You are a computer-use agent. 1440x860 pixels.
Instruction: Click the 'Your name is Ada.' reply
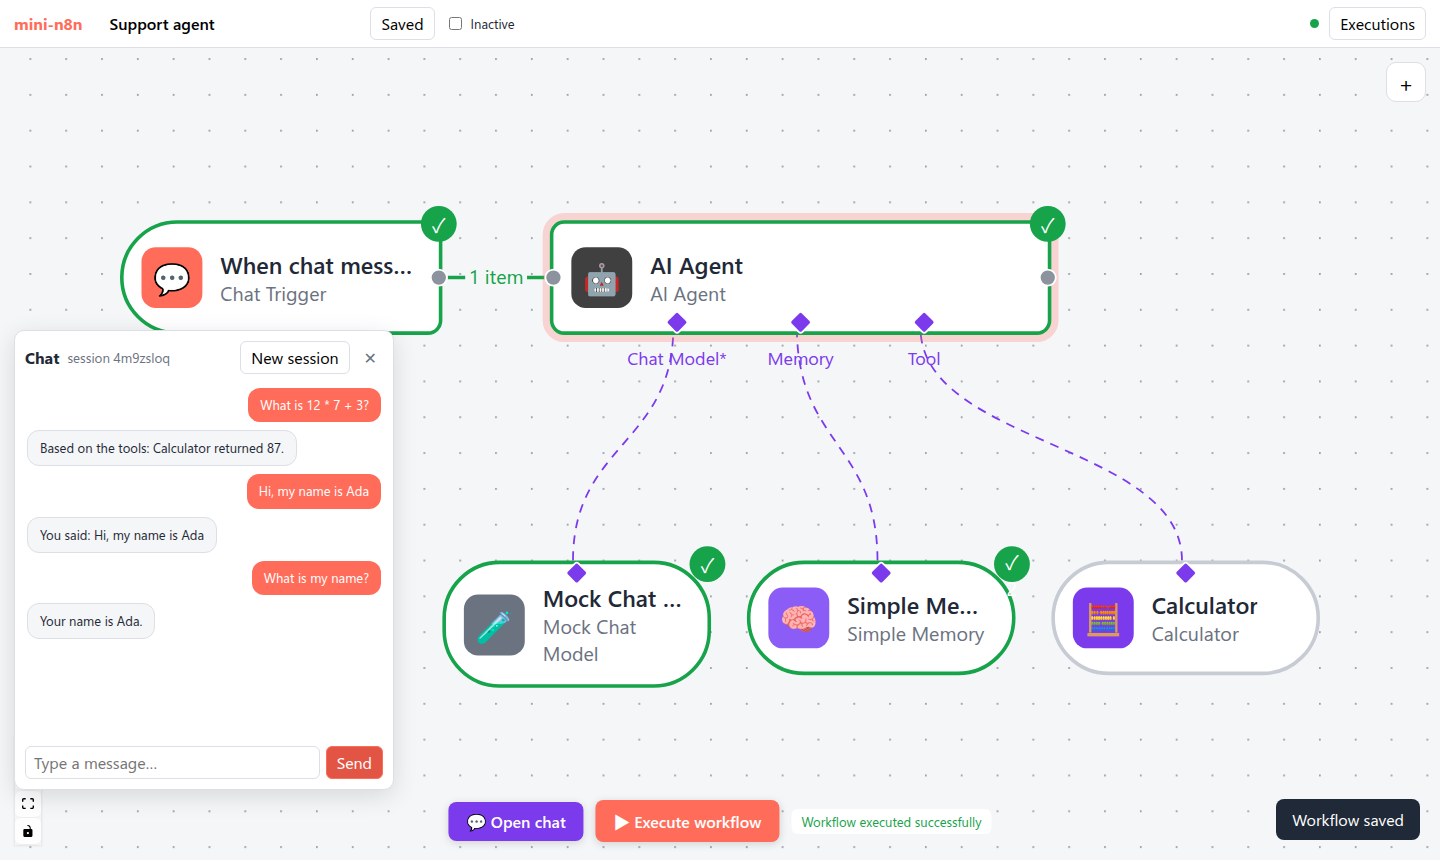click(91, 621)
